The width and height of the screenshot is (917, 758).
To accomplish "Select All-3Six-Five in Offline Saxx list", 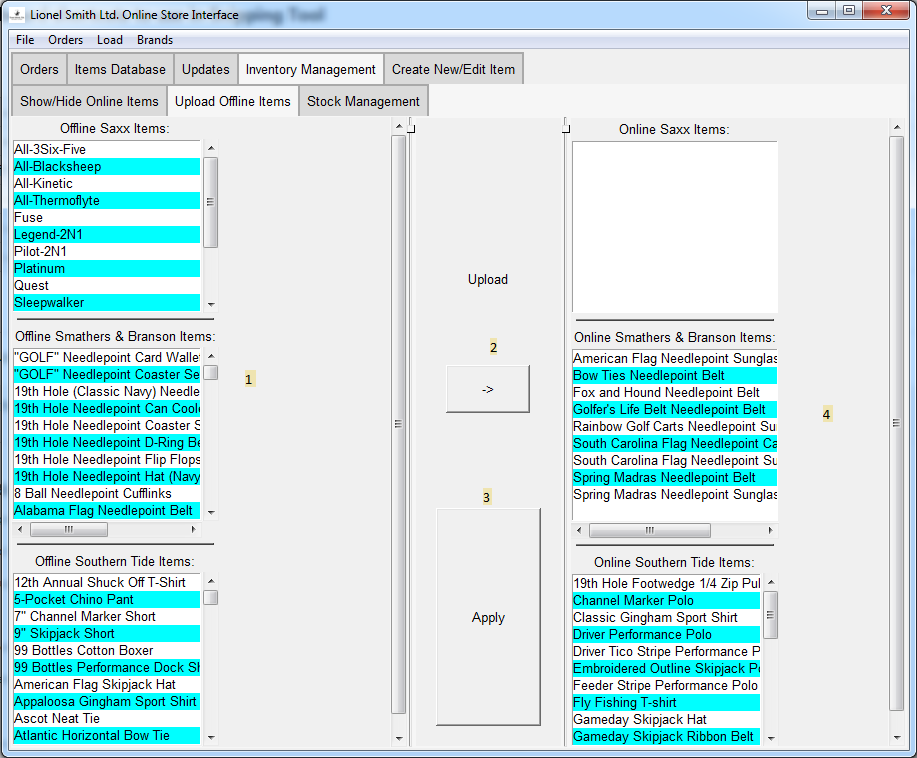I will 106,149.
